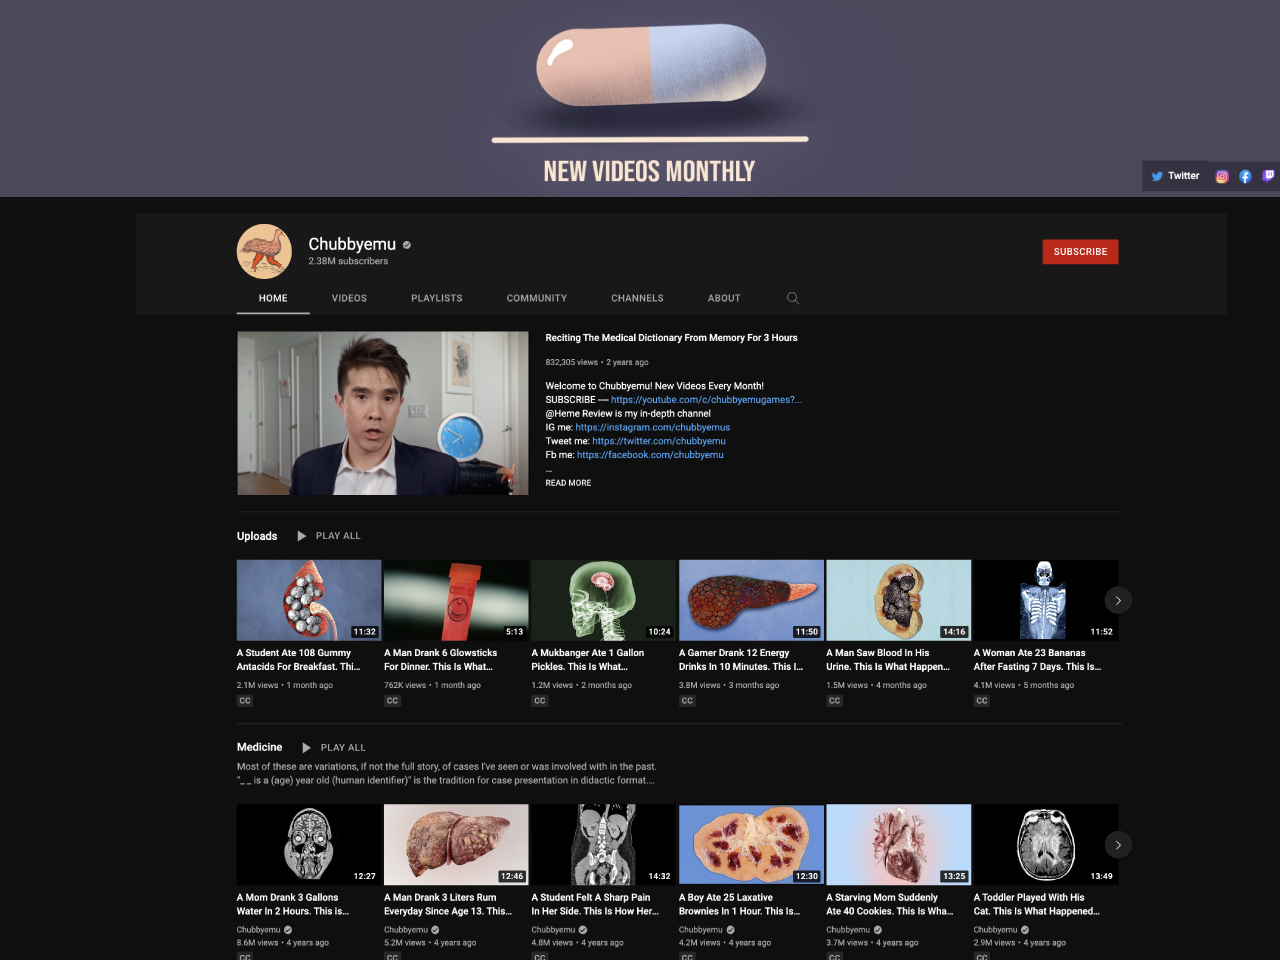Image resolution: width=1280 pixels, height=960 pixels.
Task: Click the title A Woman Ate 23 Bananas
Action: tap(1037, 660)
